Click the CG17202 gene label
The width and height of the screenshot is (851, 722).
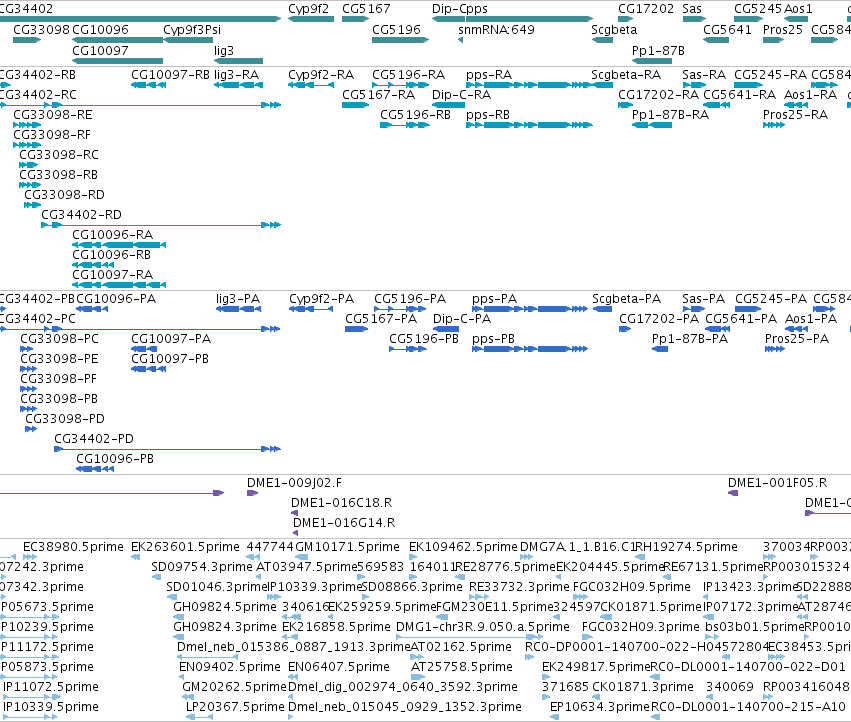pos(645,9)
